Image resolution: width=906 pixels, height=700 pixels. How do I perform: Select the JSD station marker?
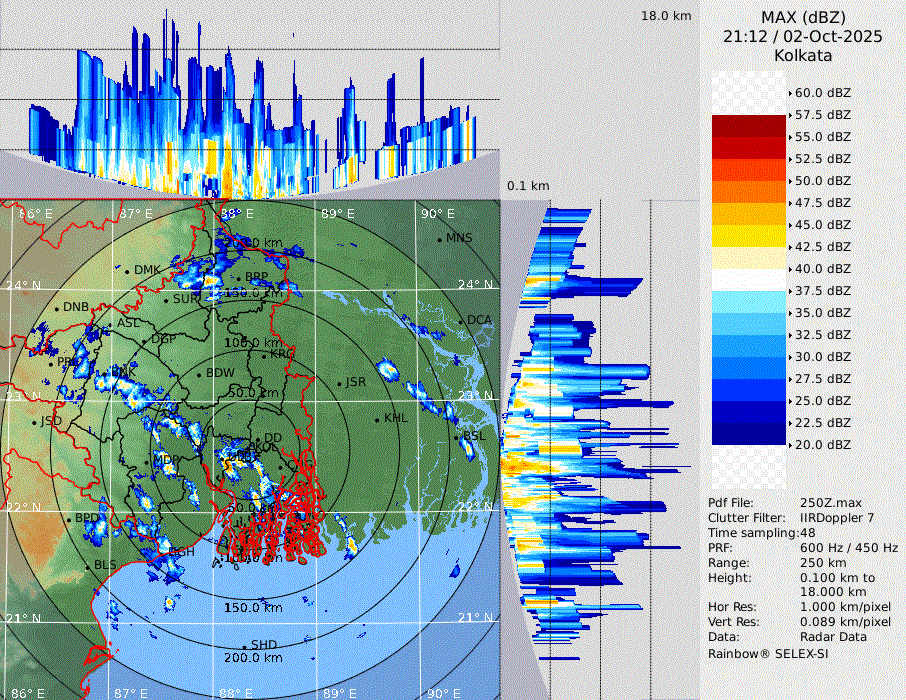click(35, 422)
